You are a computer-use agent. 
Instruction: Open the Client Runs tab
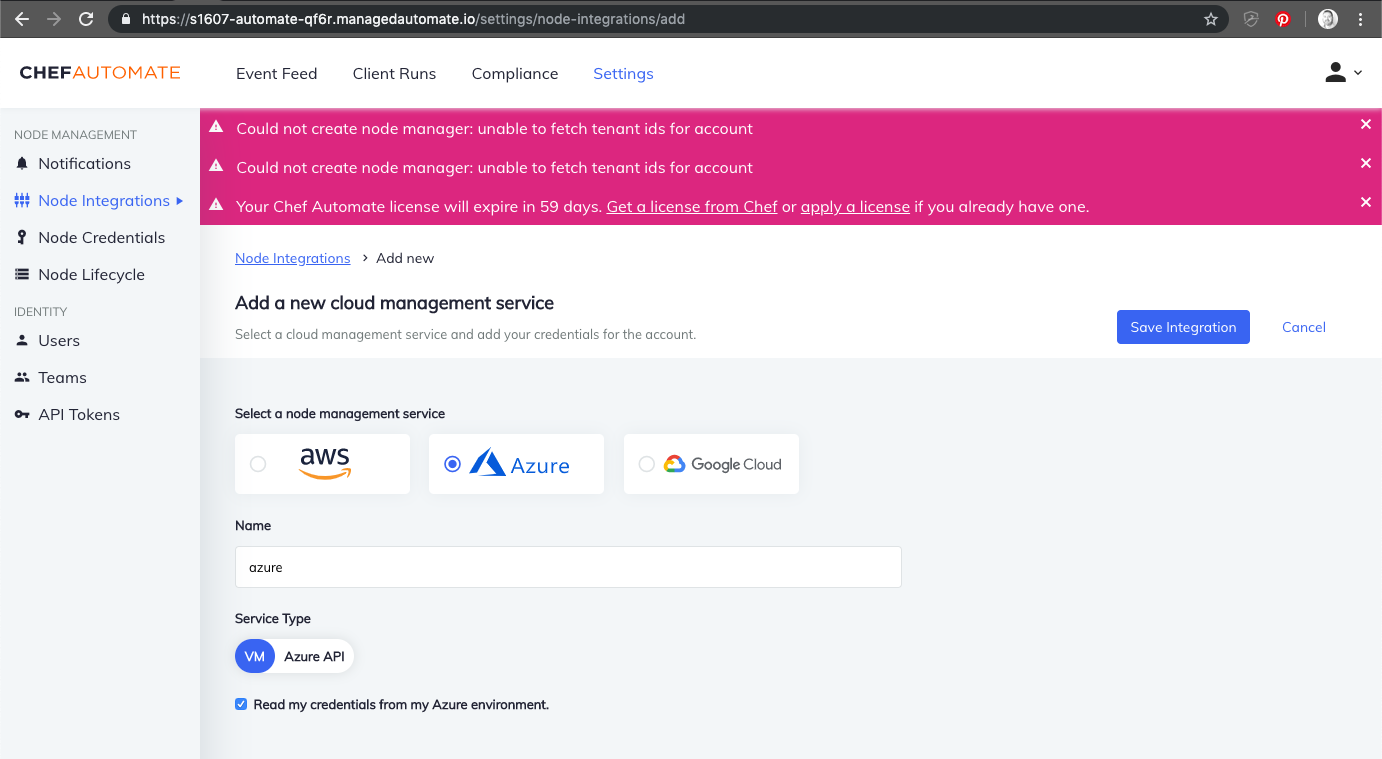pos(394,73)
